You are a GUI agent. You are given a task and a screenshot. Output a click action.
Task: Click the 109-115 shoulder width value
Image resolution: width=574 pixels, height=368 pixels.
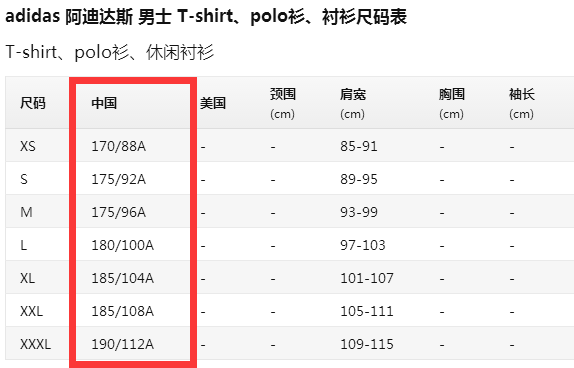coord(367,344)
